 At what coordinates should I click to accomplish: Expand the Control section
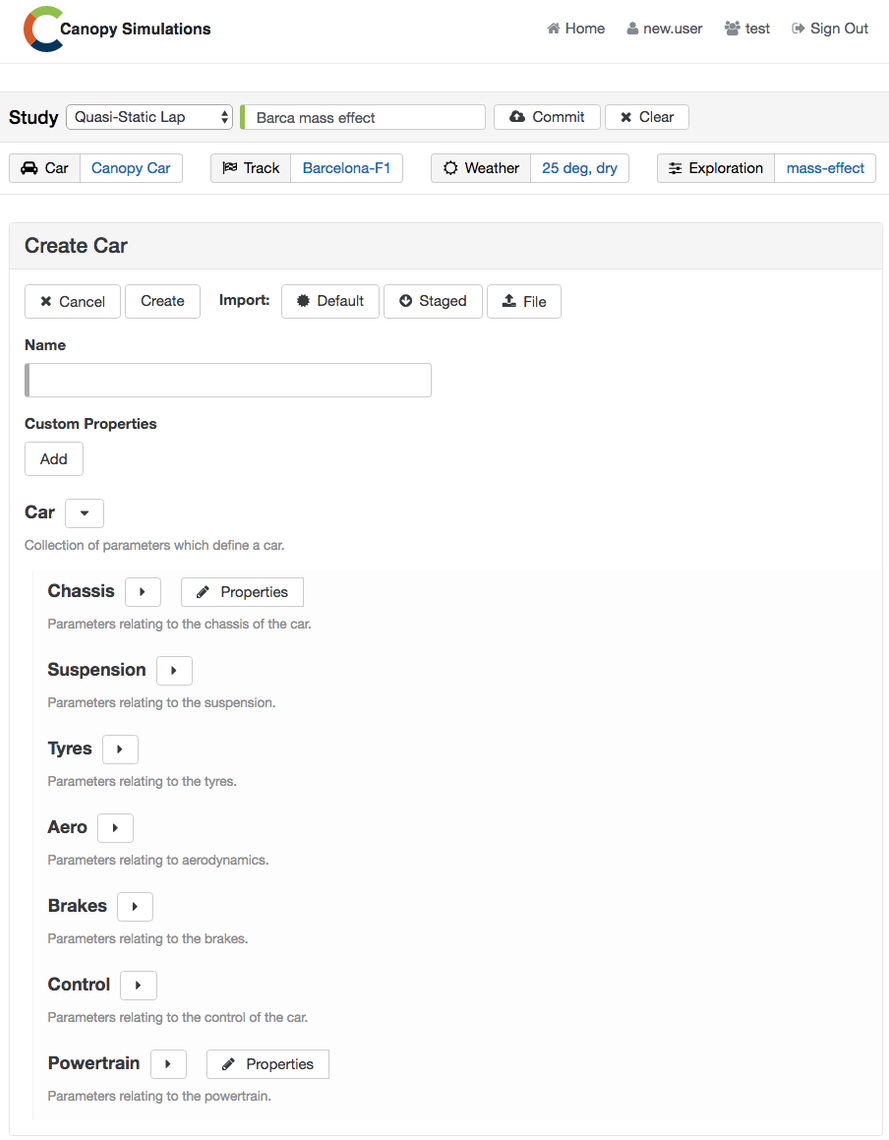click(139, 985)
